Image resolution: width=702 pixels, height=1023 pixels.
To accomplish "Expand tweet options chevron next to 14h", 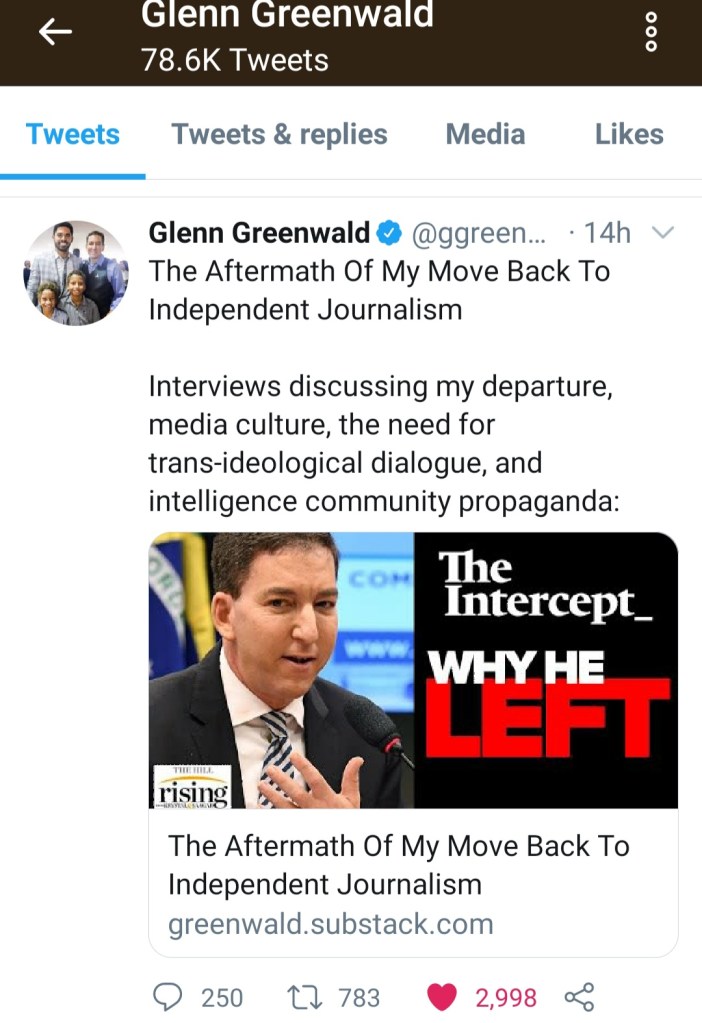I will click(x=663, y=232).
